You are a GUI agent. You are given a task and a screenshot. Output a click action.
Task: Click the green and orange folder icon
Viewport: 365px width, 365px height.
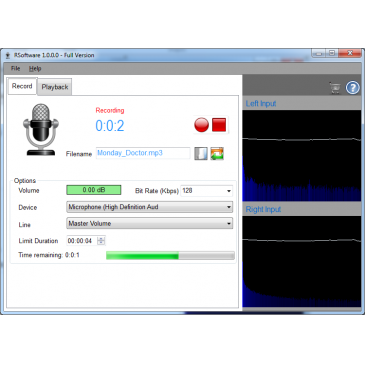coord(217,154)
